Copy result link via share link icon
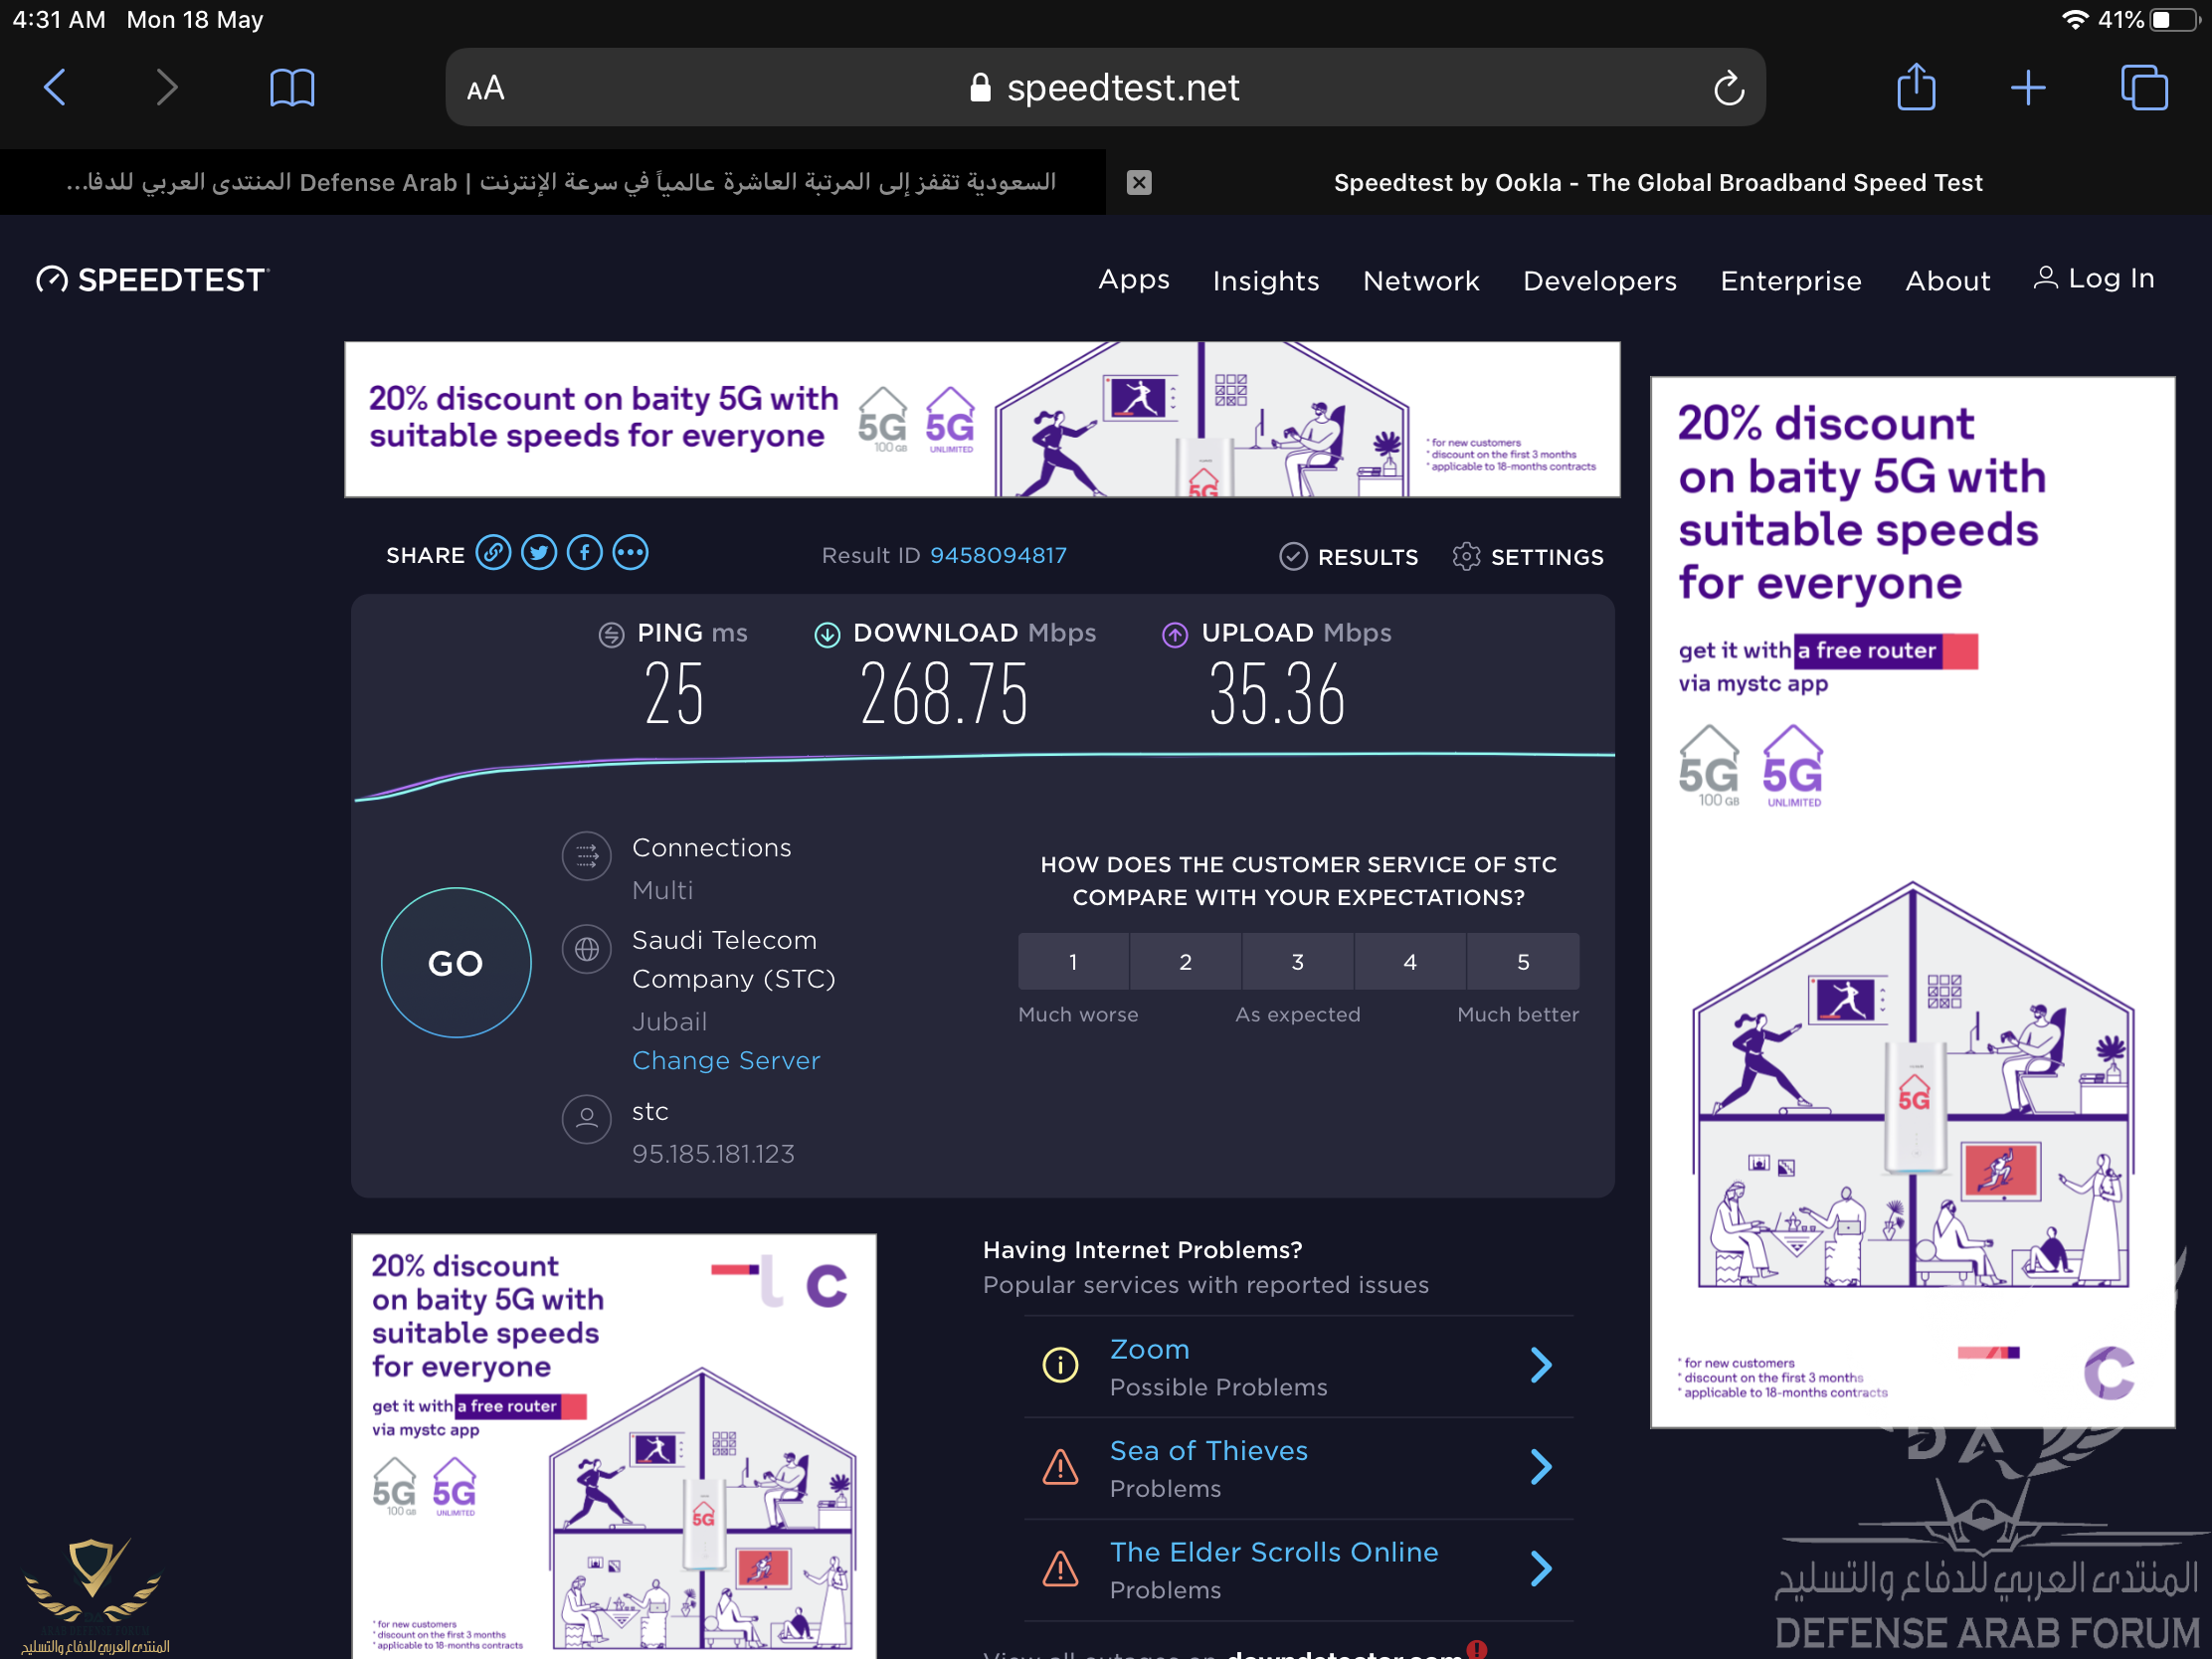This screenshot has width=2212, height=1659. [493, 553]
